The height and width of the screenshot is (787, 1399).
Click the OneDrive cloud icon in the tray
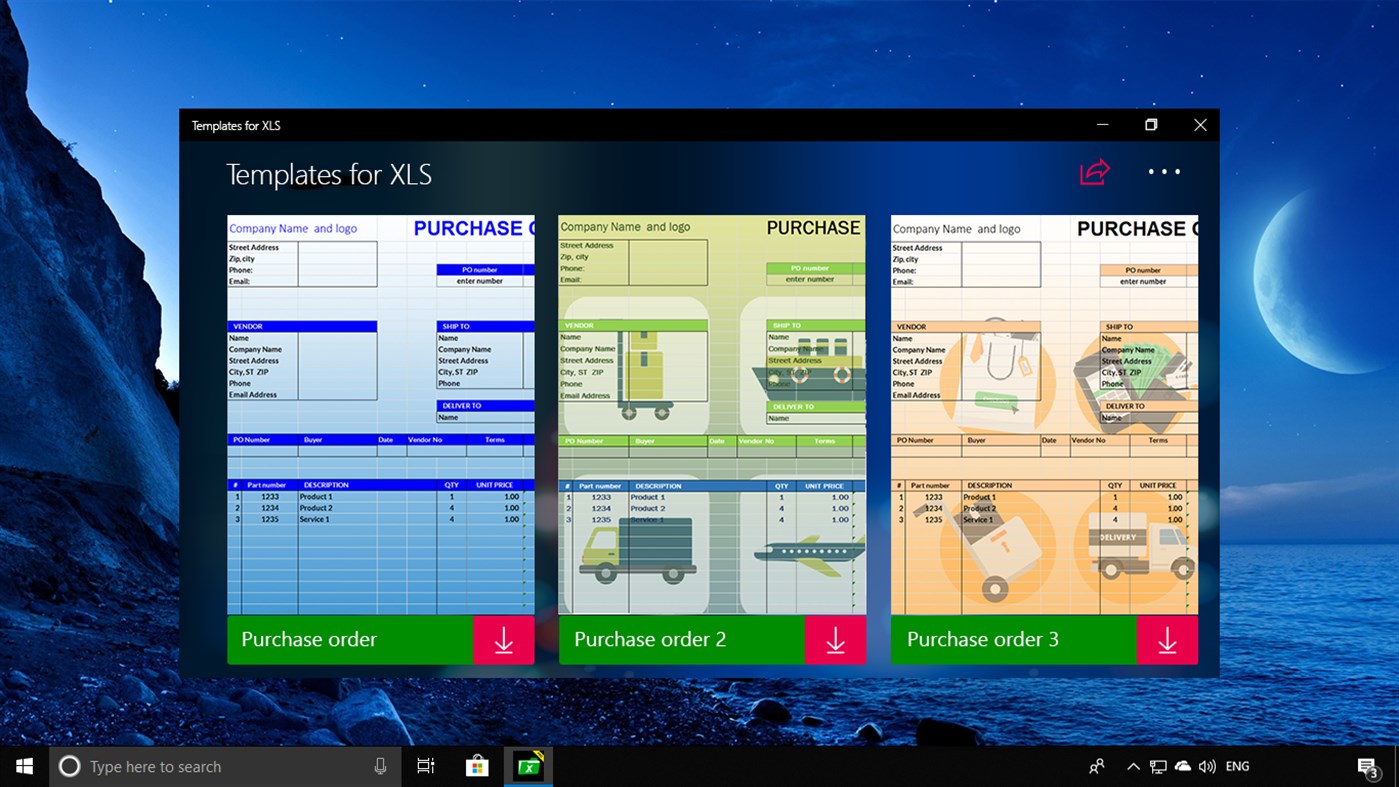(x=1182, y=766)
